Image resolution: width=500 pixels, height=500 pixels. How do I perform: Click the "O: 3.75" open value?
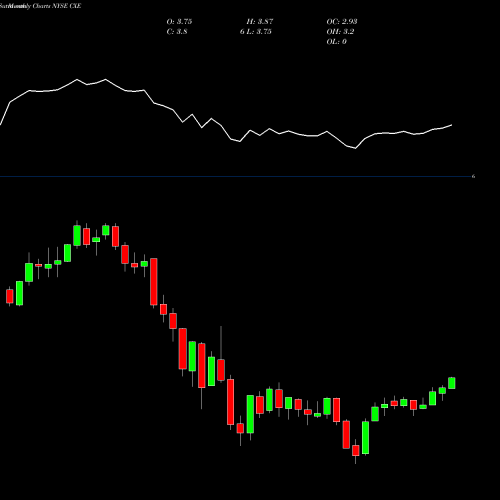click(x=179, y=22)
